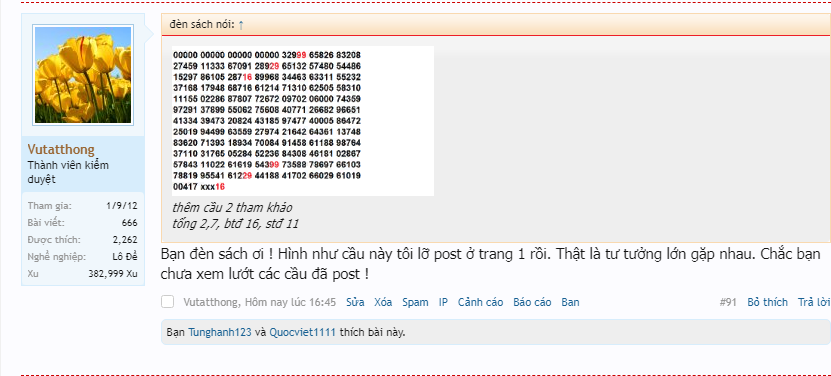The height and width of the screenshot is (376, 831).
Task: Open Quocviet1111 profile from likes
Action: [303, 333]
